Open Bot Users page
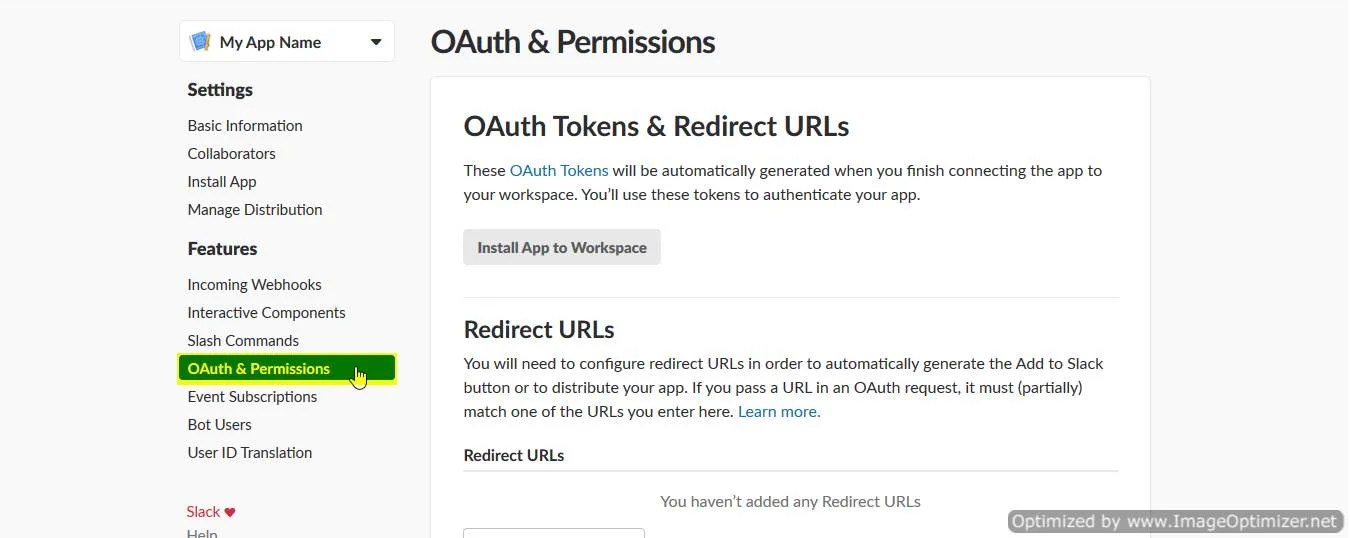Viewport: 1350px width, 538px height. tap(219, 425)
